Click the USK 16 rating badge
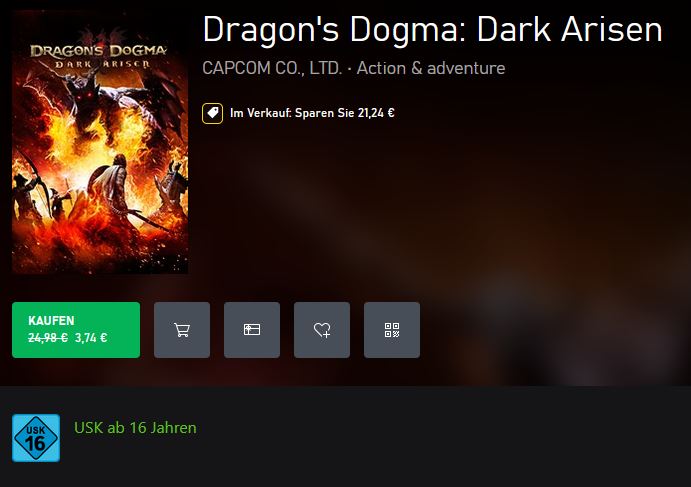 coord(36,438)
